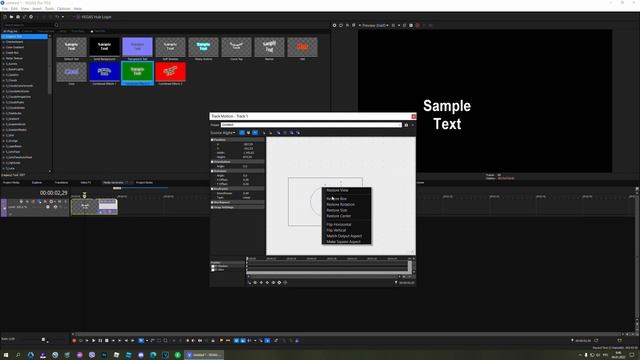The height and width of the screenshot is (360, 640).
Task: Click Open project folder icon
Action: tap(11, 17)
